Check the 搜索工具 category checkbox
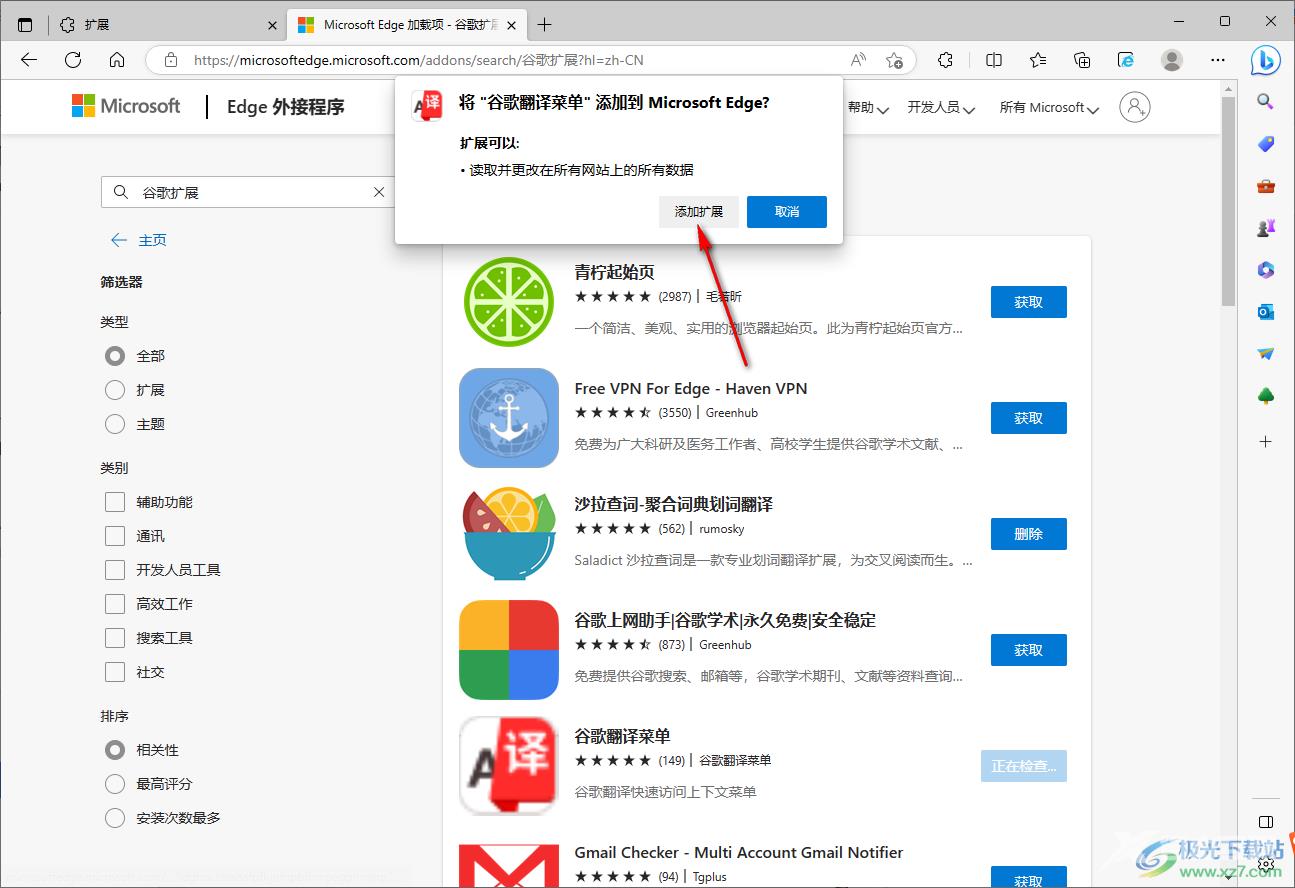Screen dimensions: 1295x888 115,638
